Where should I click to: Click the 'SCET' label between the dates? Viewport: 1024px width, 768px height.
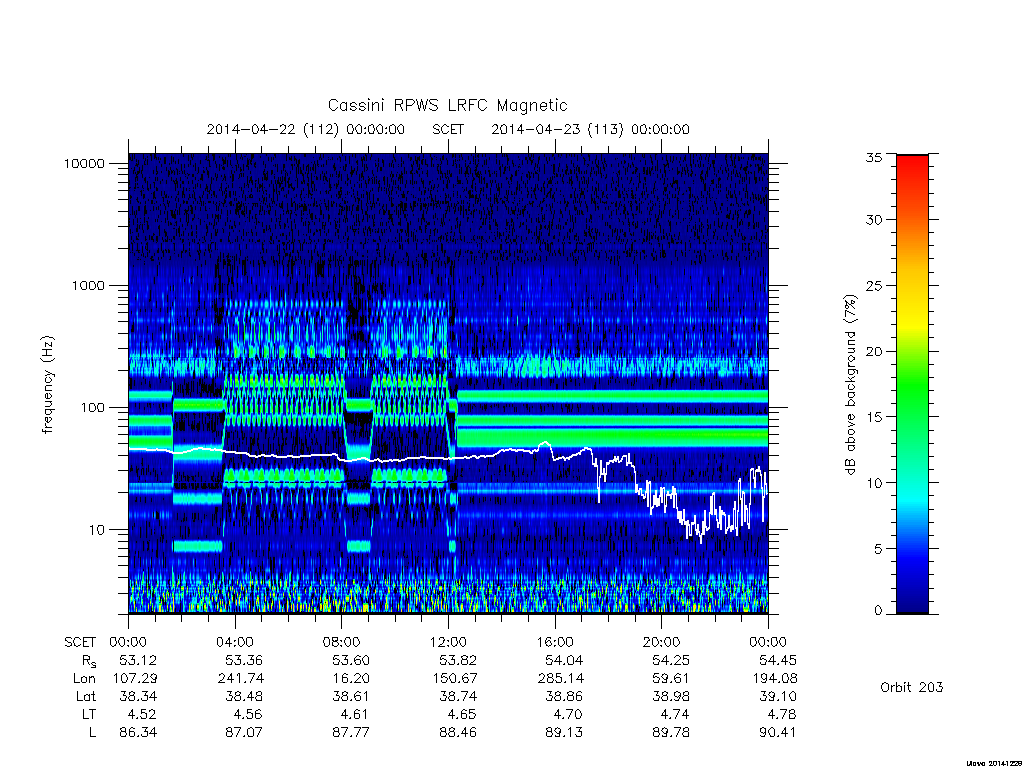coord(448,129)
